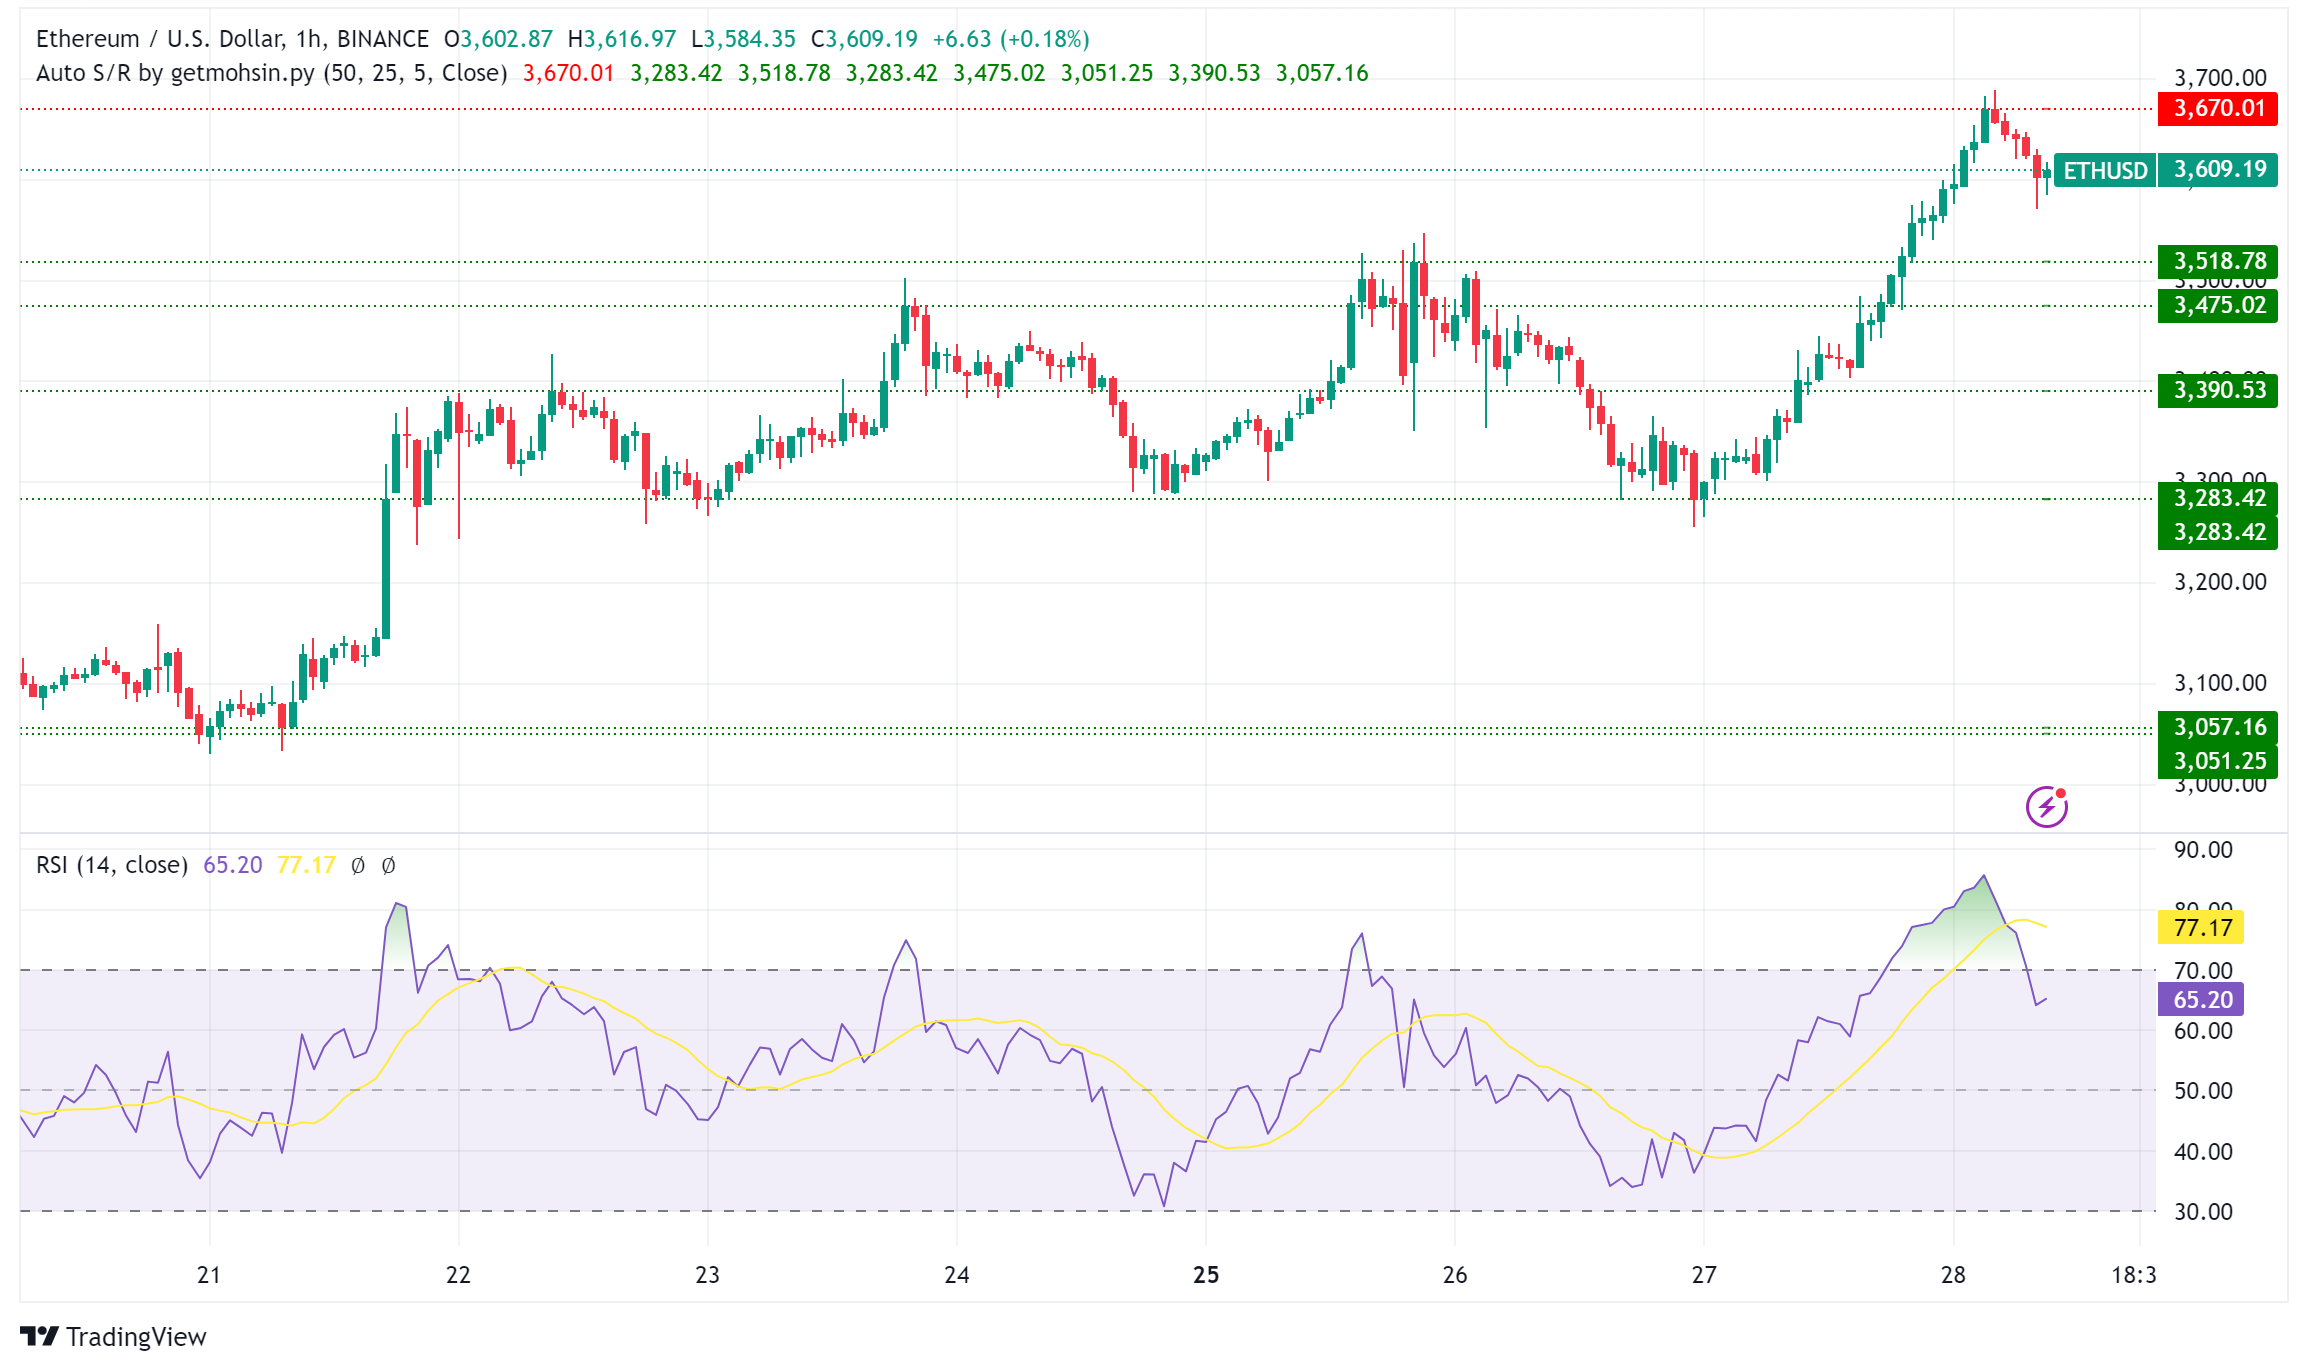The height and width of the screenshot is (1372, 2308).
Task: Click the 3,475.02 value in indicator legend
Action: [x=999, y=73]
